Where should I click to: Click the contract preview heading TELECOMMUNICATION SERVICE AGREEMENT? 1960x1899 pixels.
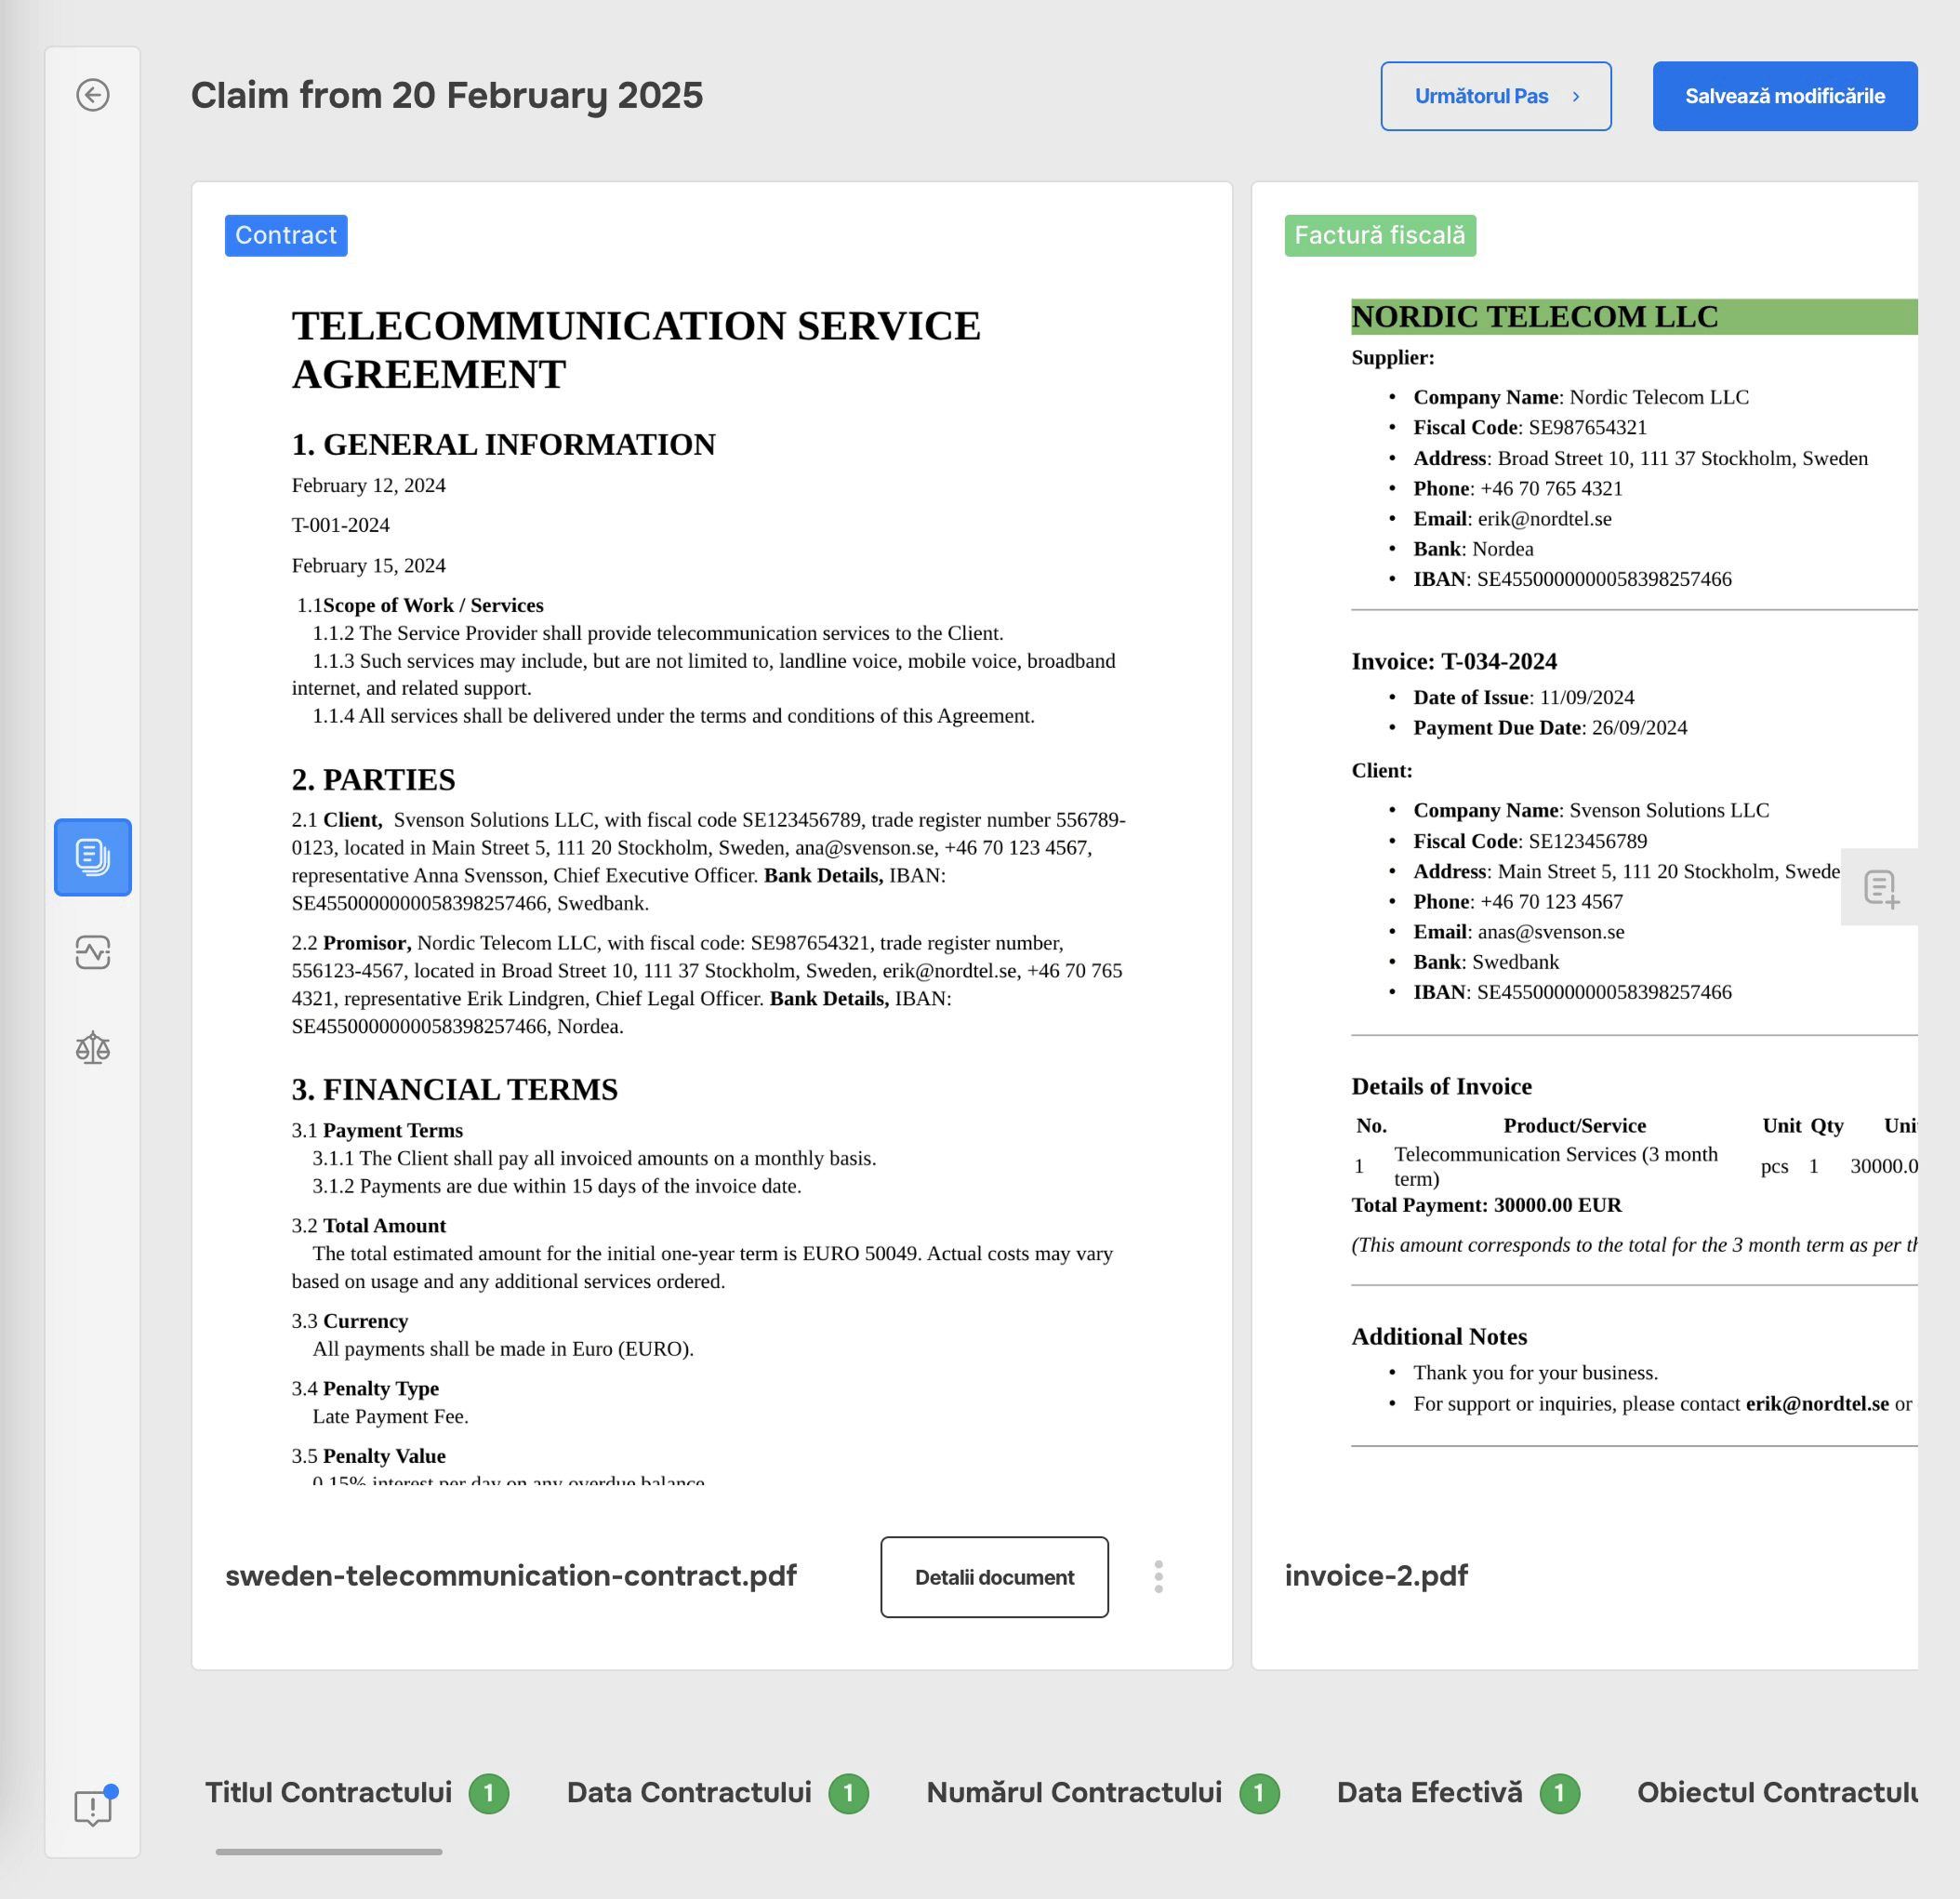point(636,350)
